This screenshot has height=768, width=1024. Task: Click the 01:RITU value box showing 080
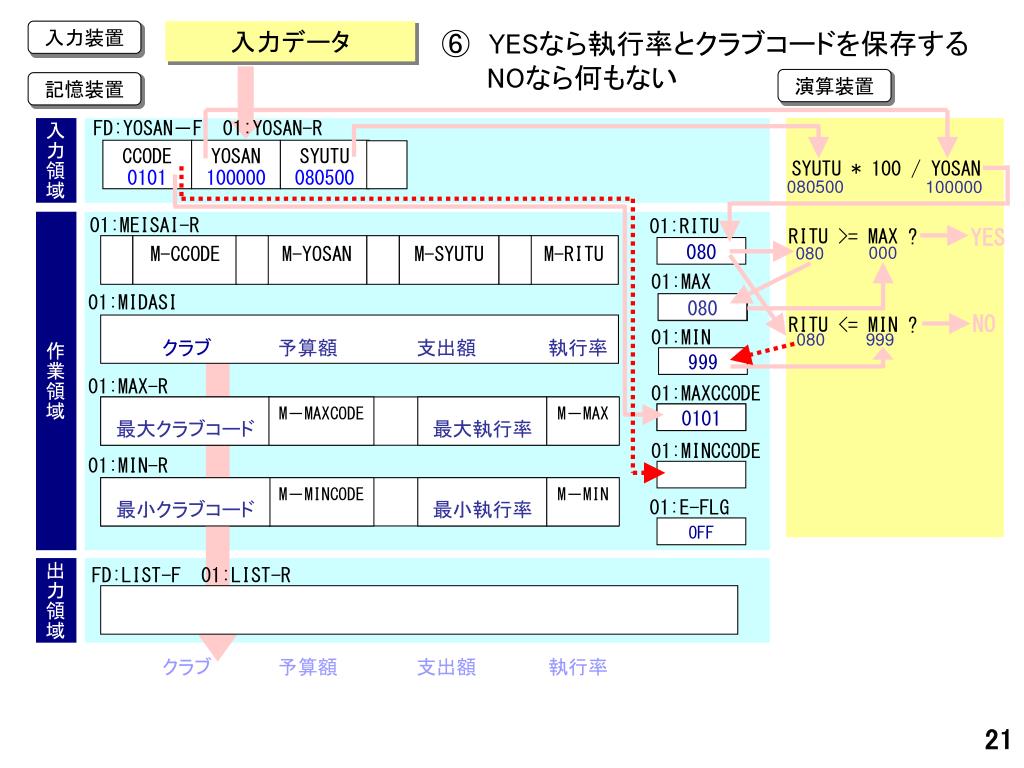coord(701,251)
